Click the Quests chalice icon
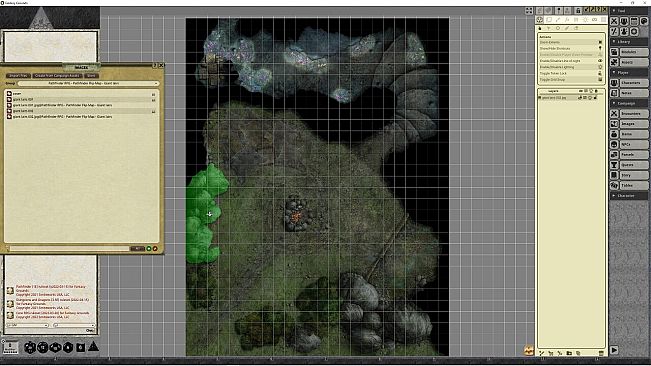The image size is (651, 366). pyautogui.click(x=614, y=165)
